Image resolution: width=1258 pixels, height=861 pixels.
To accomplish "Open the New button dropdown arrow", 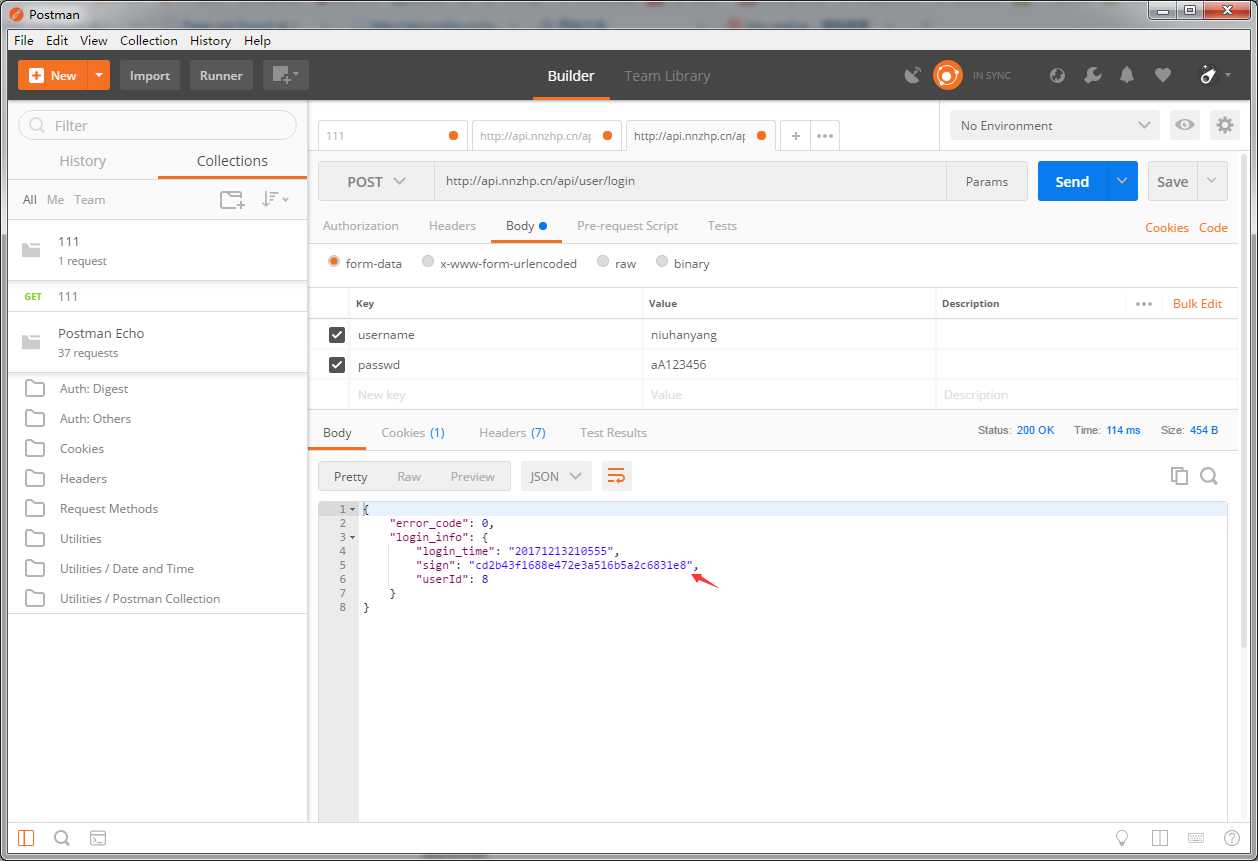I will point(99,75).
